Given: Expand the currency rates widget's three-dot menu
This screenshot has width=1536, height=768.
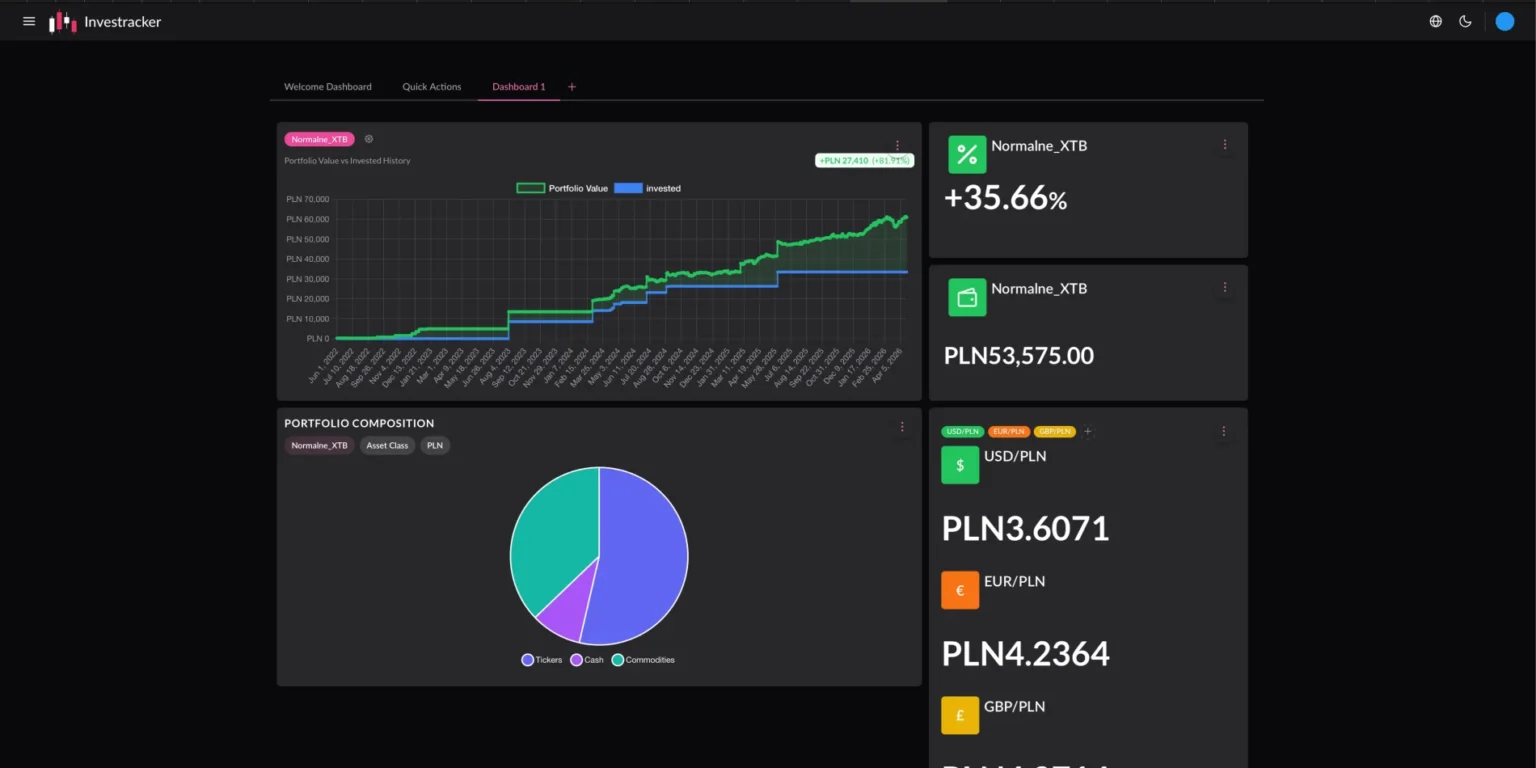Looking at the screenshot, I should 1224,431.
